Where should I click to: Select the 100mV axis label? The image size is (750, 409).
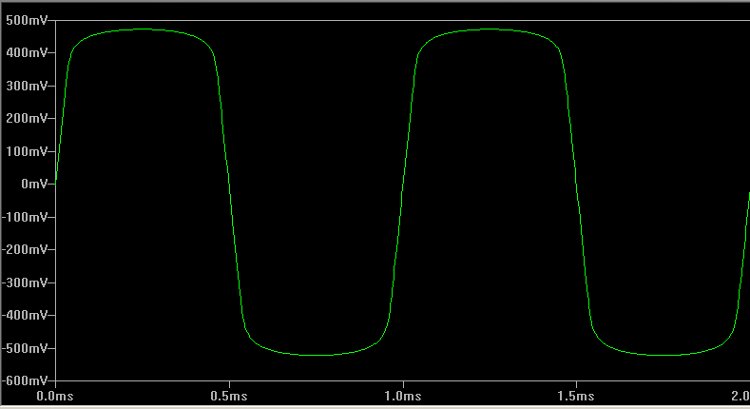[x=25, y=152]
